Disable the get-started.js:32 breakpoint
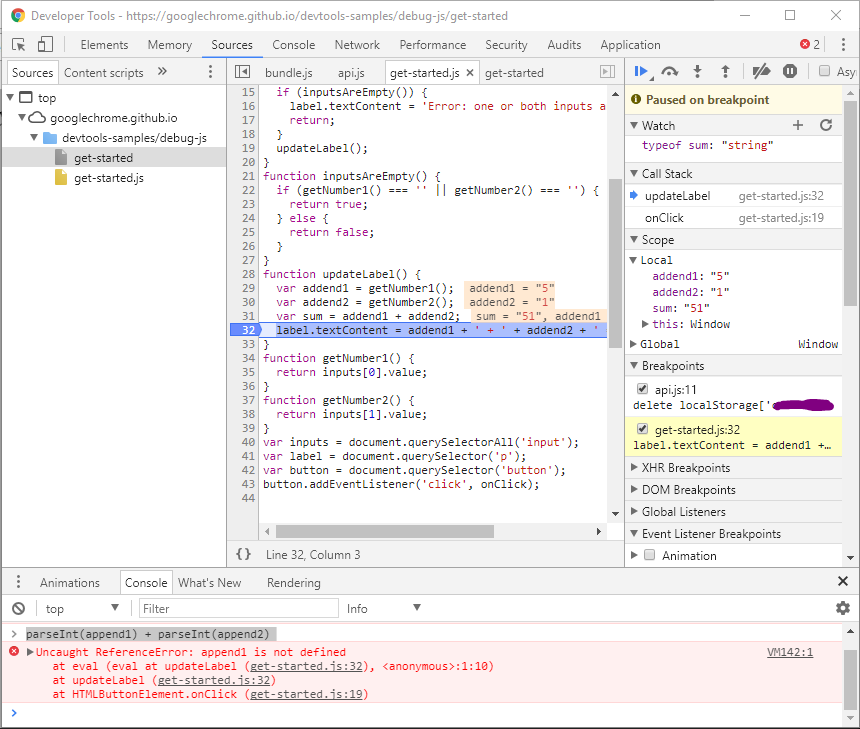 [642, 429]
